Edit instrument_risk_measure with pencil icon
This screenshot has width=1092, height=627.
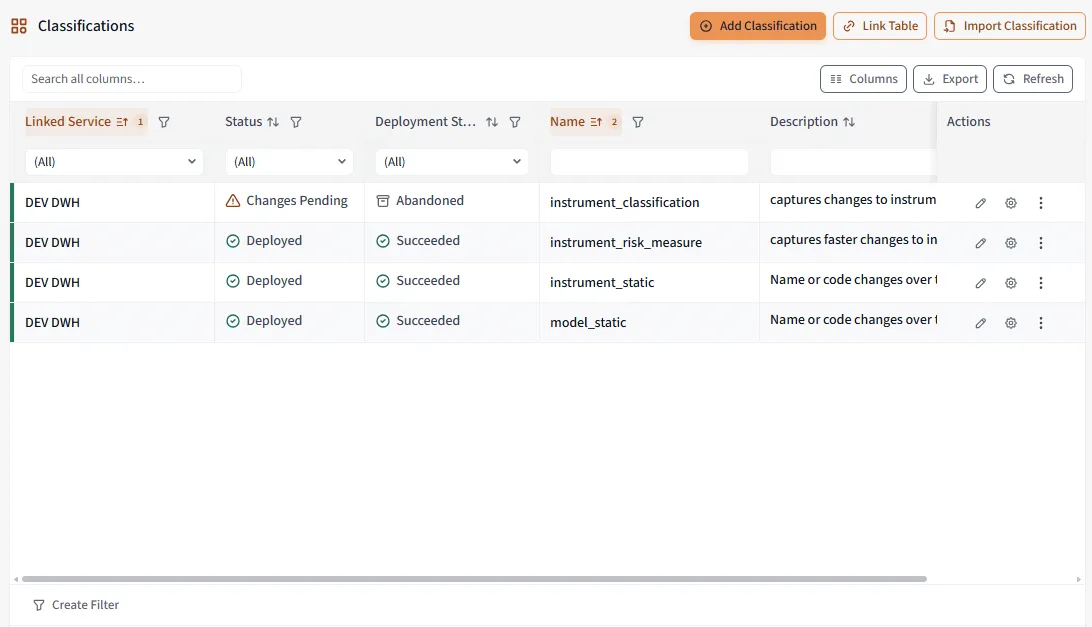point(981,242)
